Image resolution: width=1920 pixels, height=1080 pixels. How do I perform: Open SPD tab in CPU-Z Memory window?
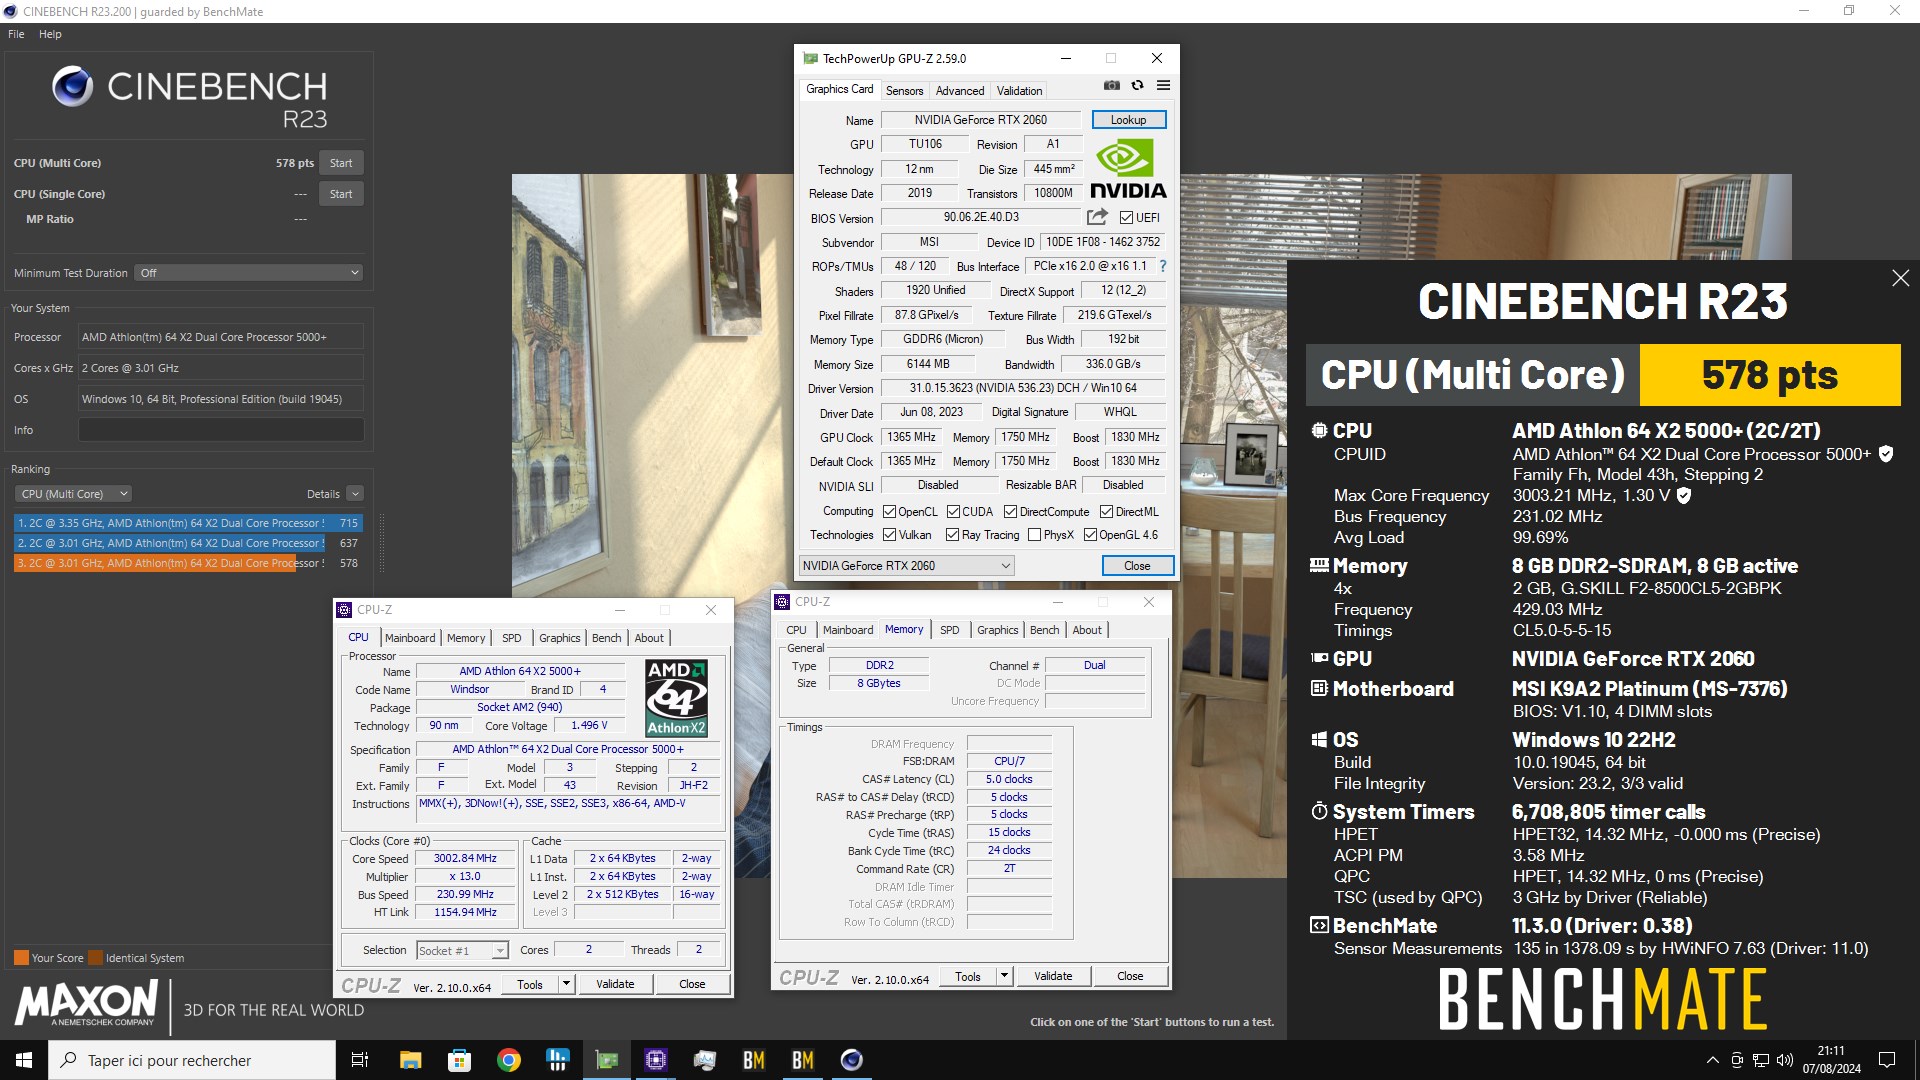tap(949, 630)
